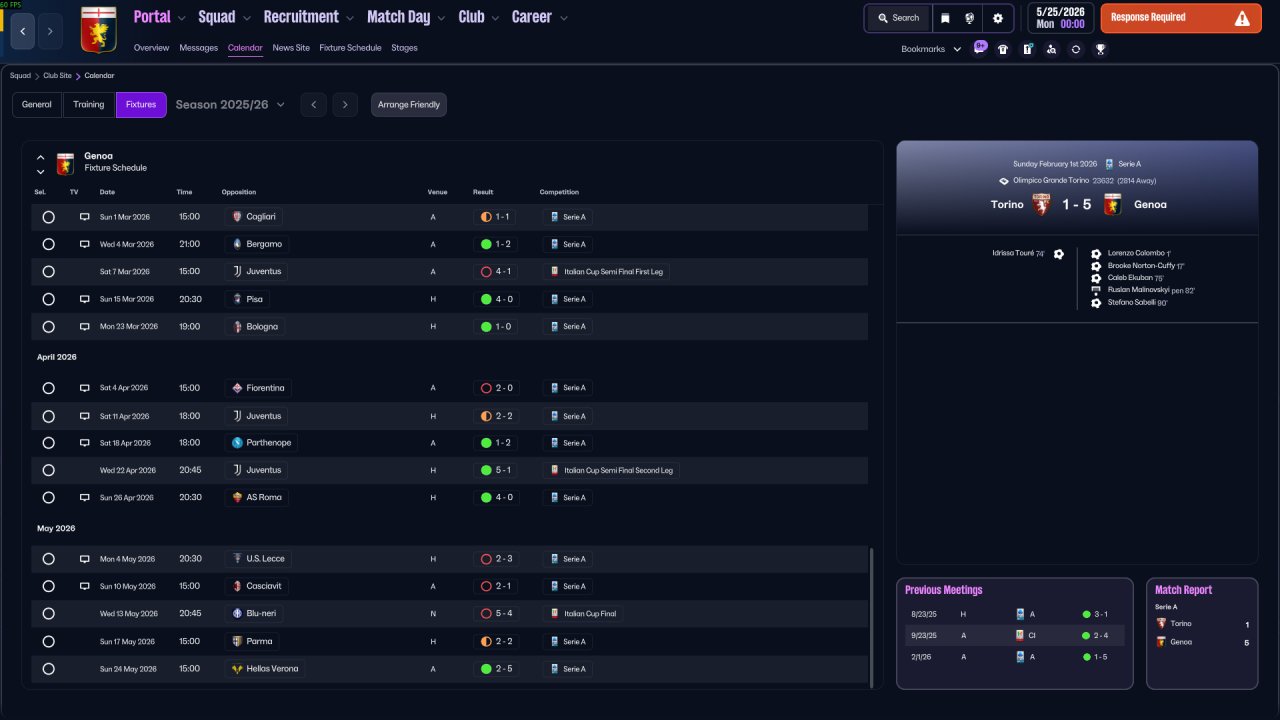Click TV icon for Bergamo fixture
This screenshot has width=1280, height=720.
coord(85,244)
